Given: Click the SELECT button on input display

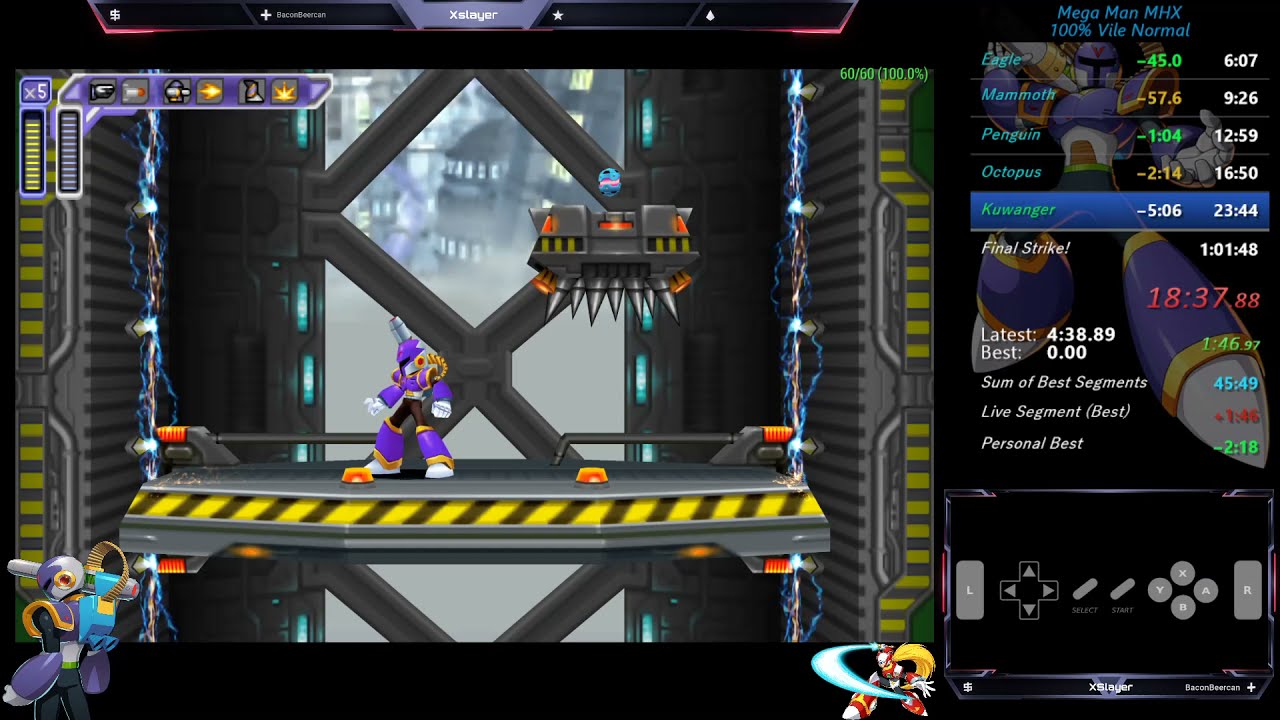Looking at the screenshot, I should [x=1085, y=590].
